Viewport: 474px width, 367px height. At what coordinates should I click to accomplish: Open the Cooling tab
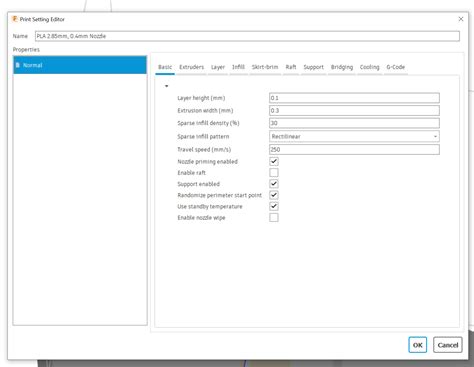369,67
